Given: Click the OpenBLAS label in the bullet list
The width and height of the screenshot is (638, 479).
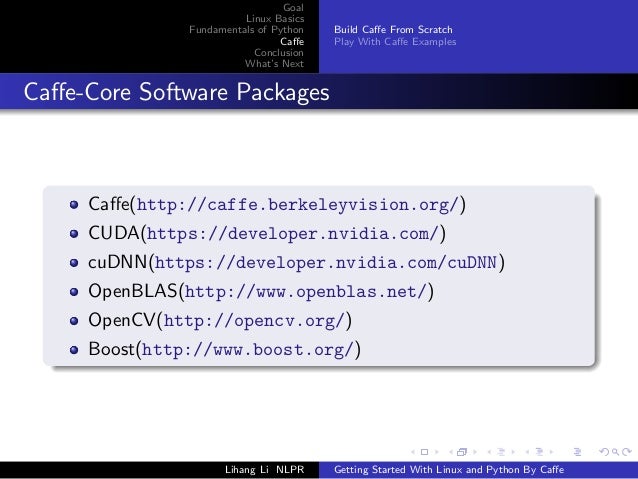Looking at the screenshot, I should click(132, 291).
